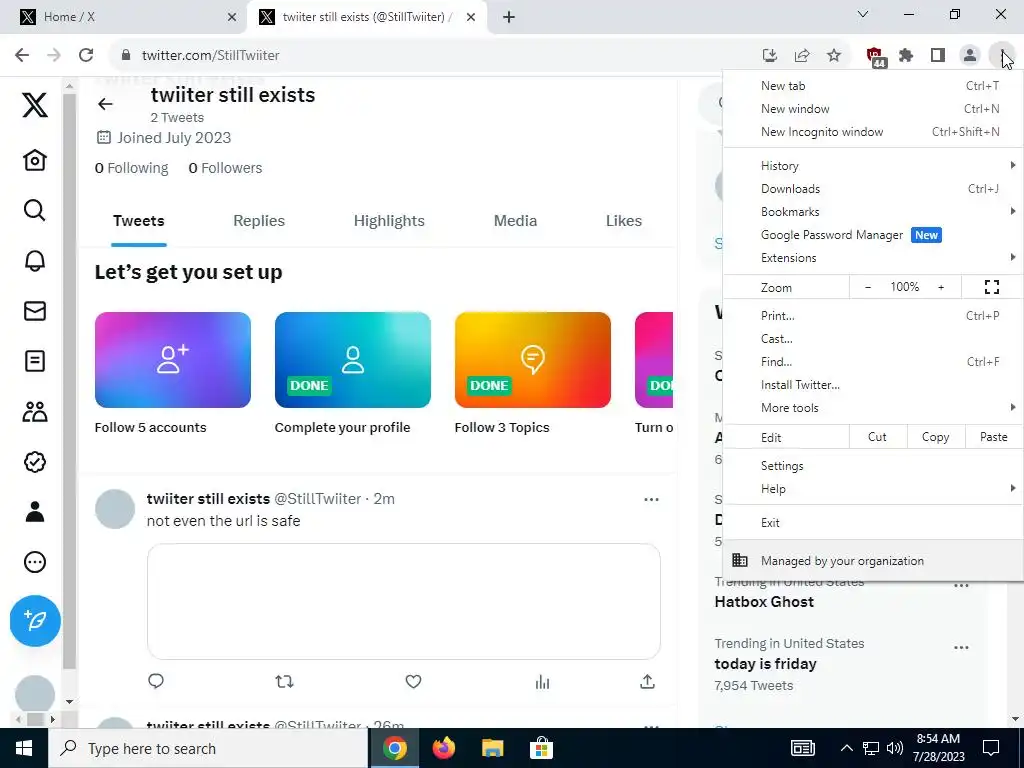Click the Windows taskbar search box

[208, 748]
